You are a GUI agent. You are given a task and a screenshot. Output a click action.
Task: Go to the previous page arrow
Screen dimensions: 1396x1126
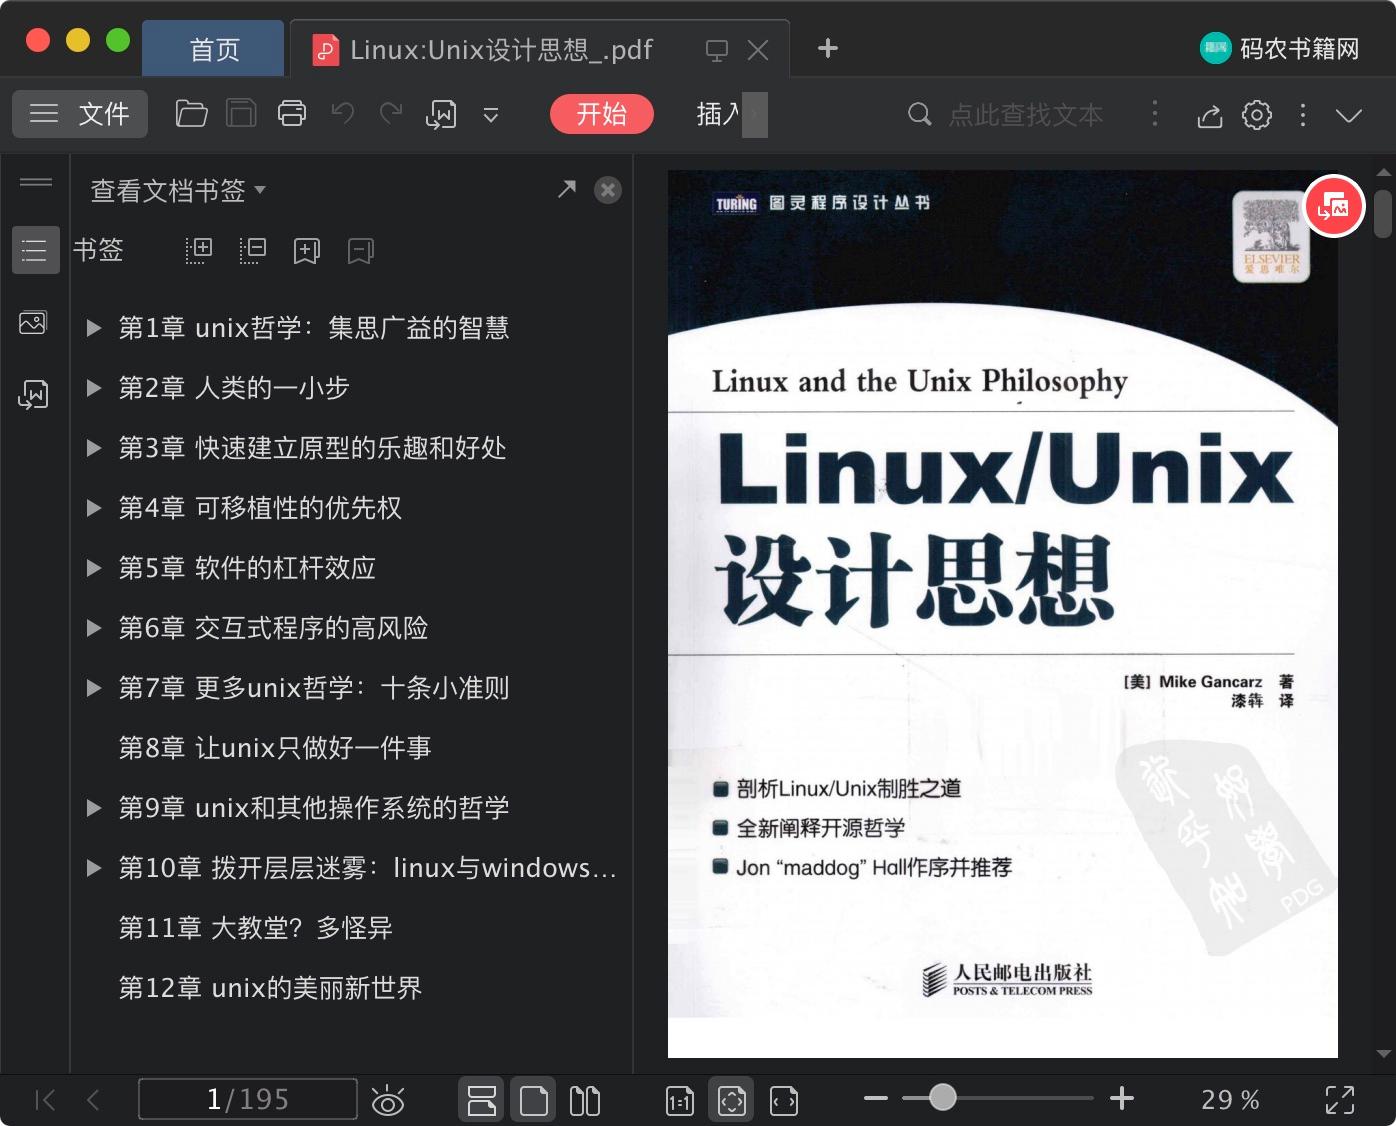point(93,1100)
